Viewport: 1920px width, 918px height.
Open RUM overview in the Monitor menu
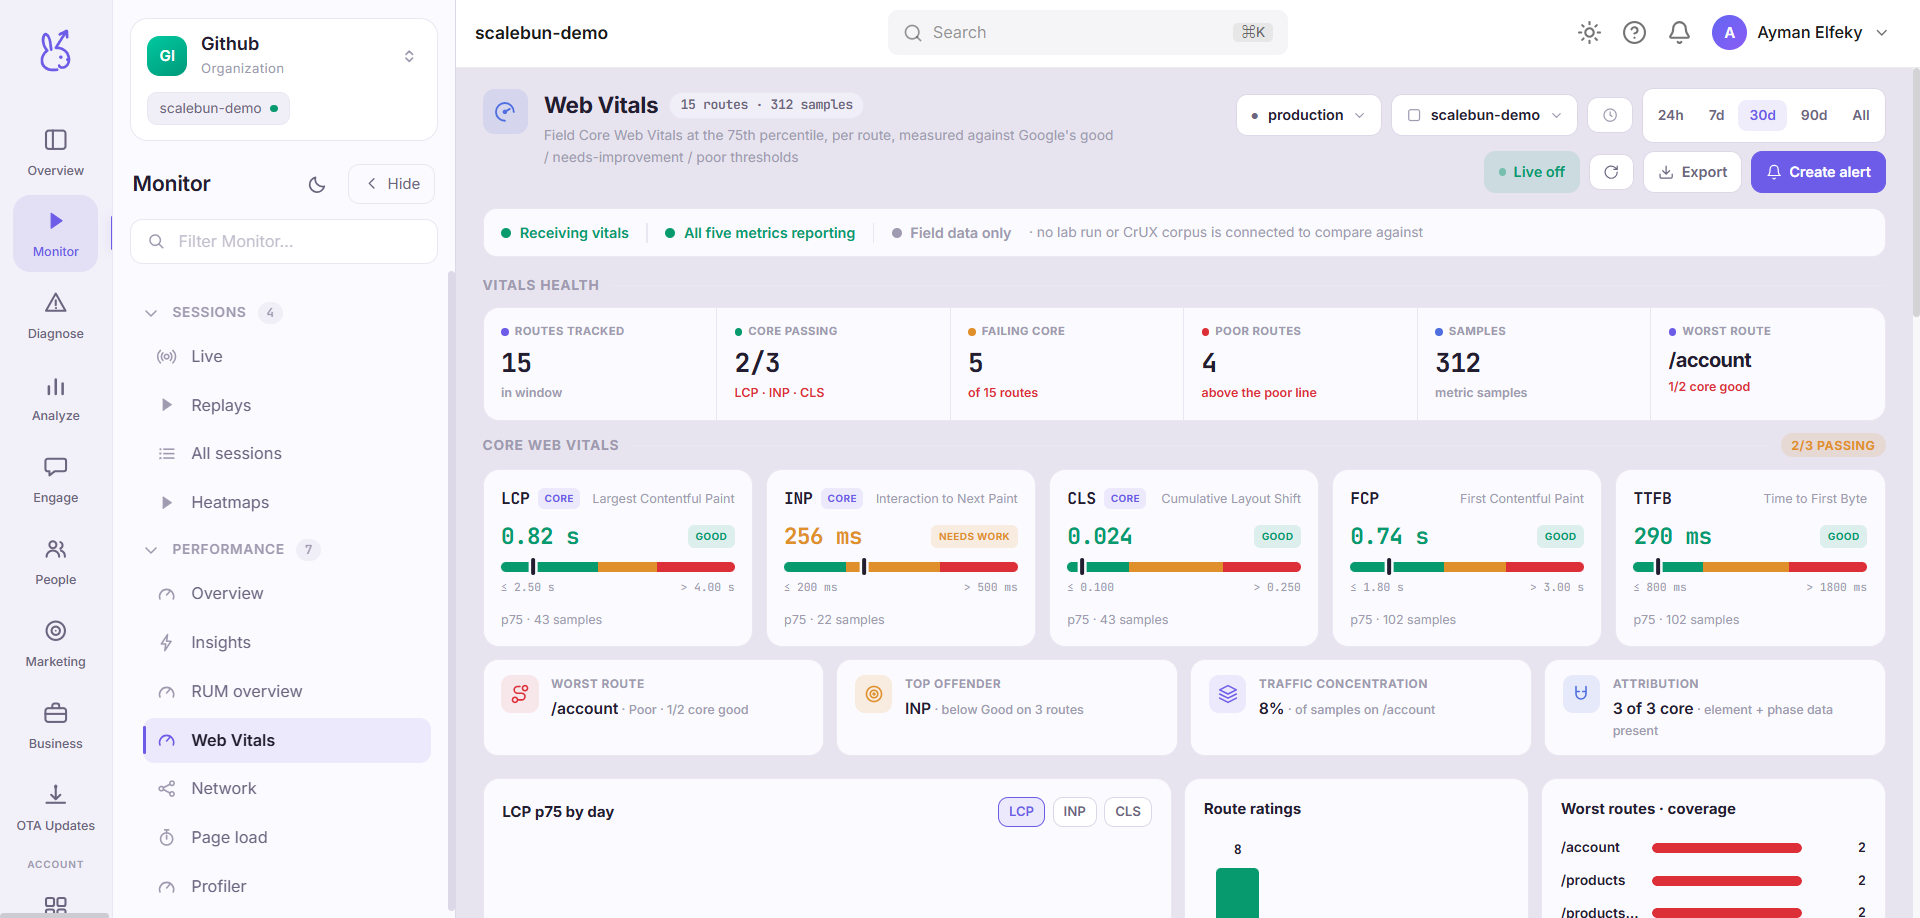click(287, 692)
